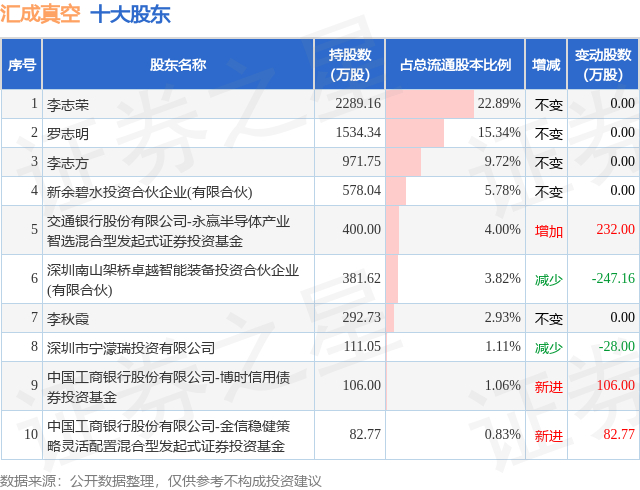This screenshot has height=490, width=640.
Task: Click holding value 292.73
Action: click(361, 317)
